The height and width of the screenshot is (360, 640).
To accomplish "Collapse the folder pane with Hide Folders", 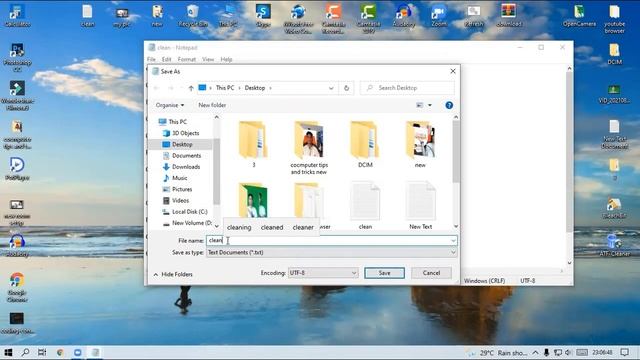I will point(173,274).
